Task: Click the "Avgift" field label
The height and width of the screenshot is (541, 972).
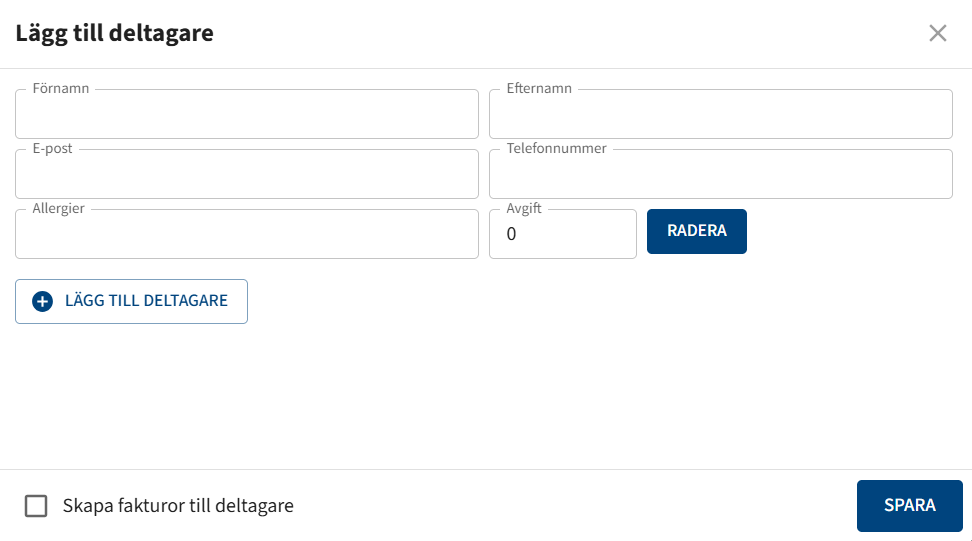Action: click(x=524, y=209)
